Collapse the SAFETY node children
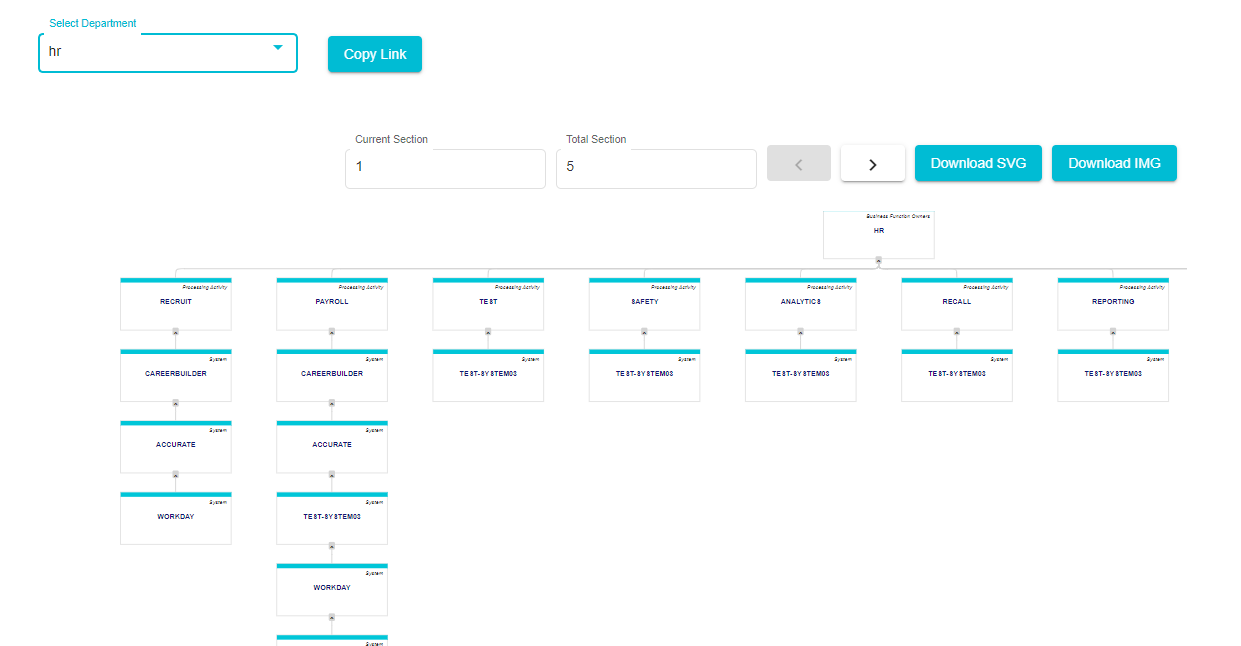This screenshot has width=1241, height=646. [x=645, y=331]
